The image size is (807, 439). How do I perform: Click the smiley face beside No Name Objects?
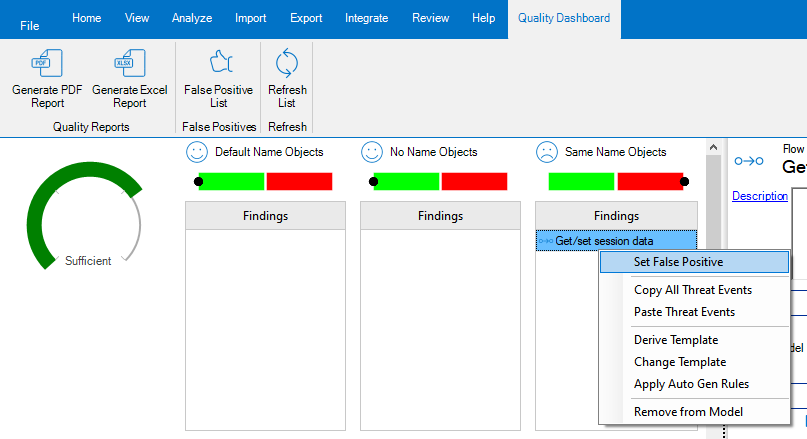click(x=371, y=152)
